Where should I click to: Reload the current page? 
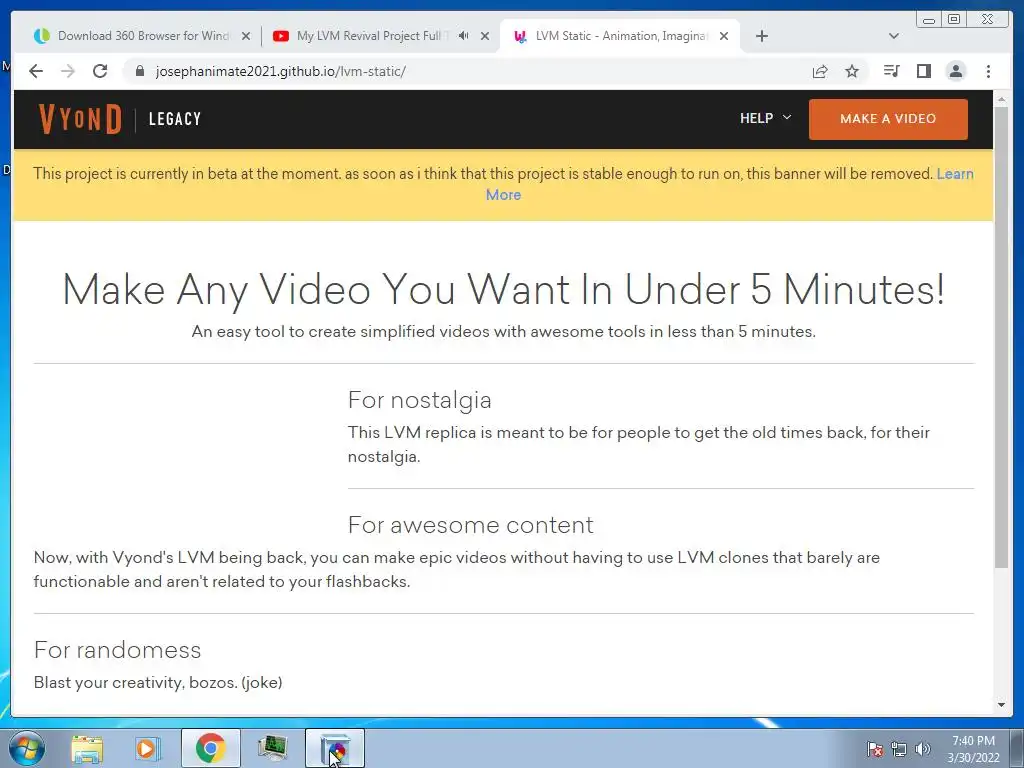click(100, 71)
